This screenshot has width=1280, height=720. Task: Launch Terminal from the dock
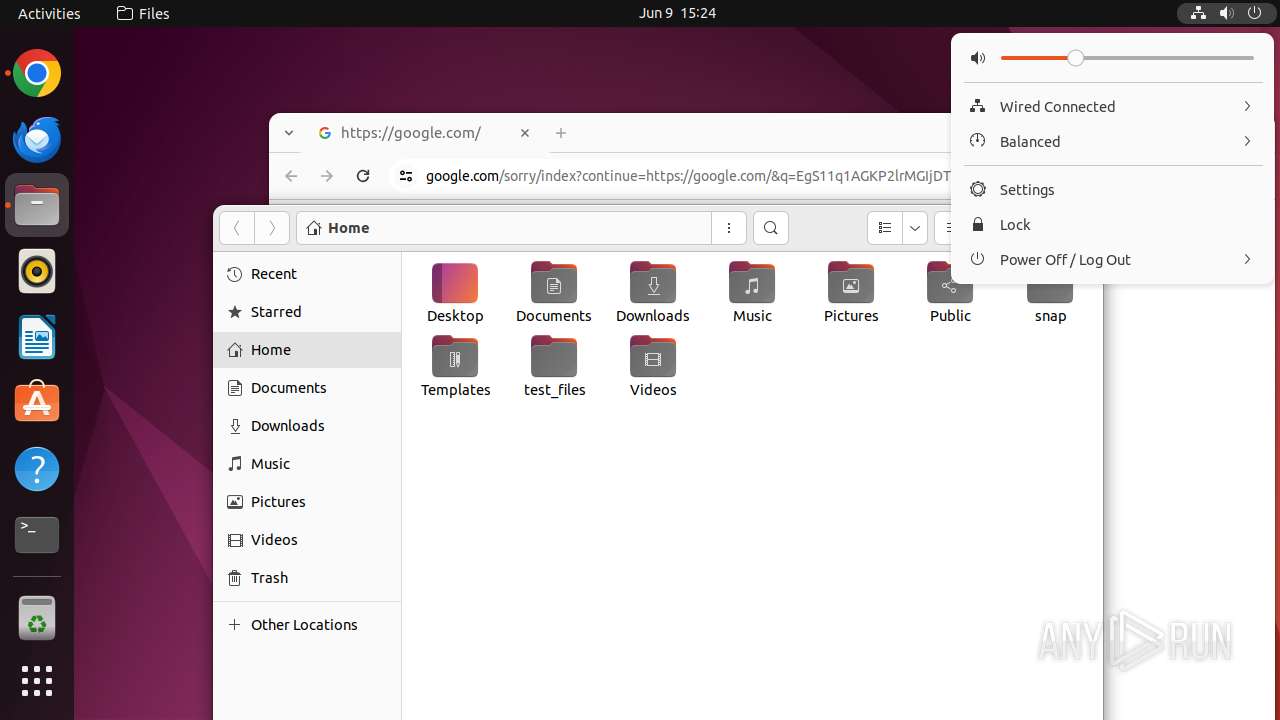click(x=37, y=535)
